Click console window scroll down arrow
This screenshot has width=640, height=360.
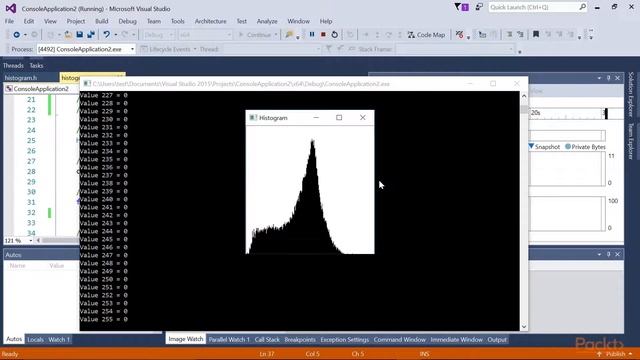point(524,327)
